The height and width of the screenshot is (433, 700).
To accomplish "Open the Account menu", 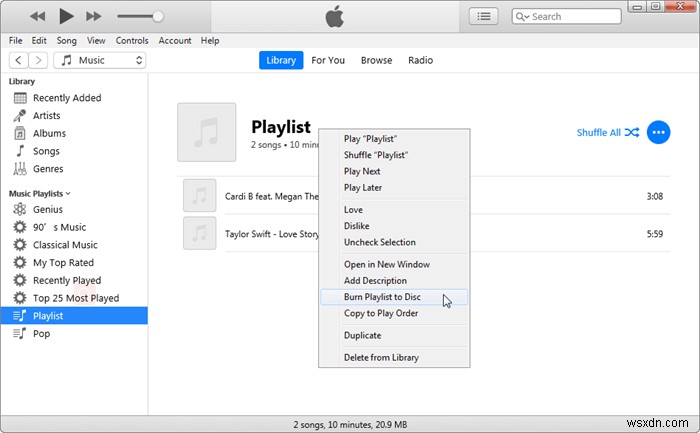I will click(175, 41).
